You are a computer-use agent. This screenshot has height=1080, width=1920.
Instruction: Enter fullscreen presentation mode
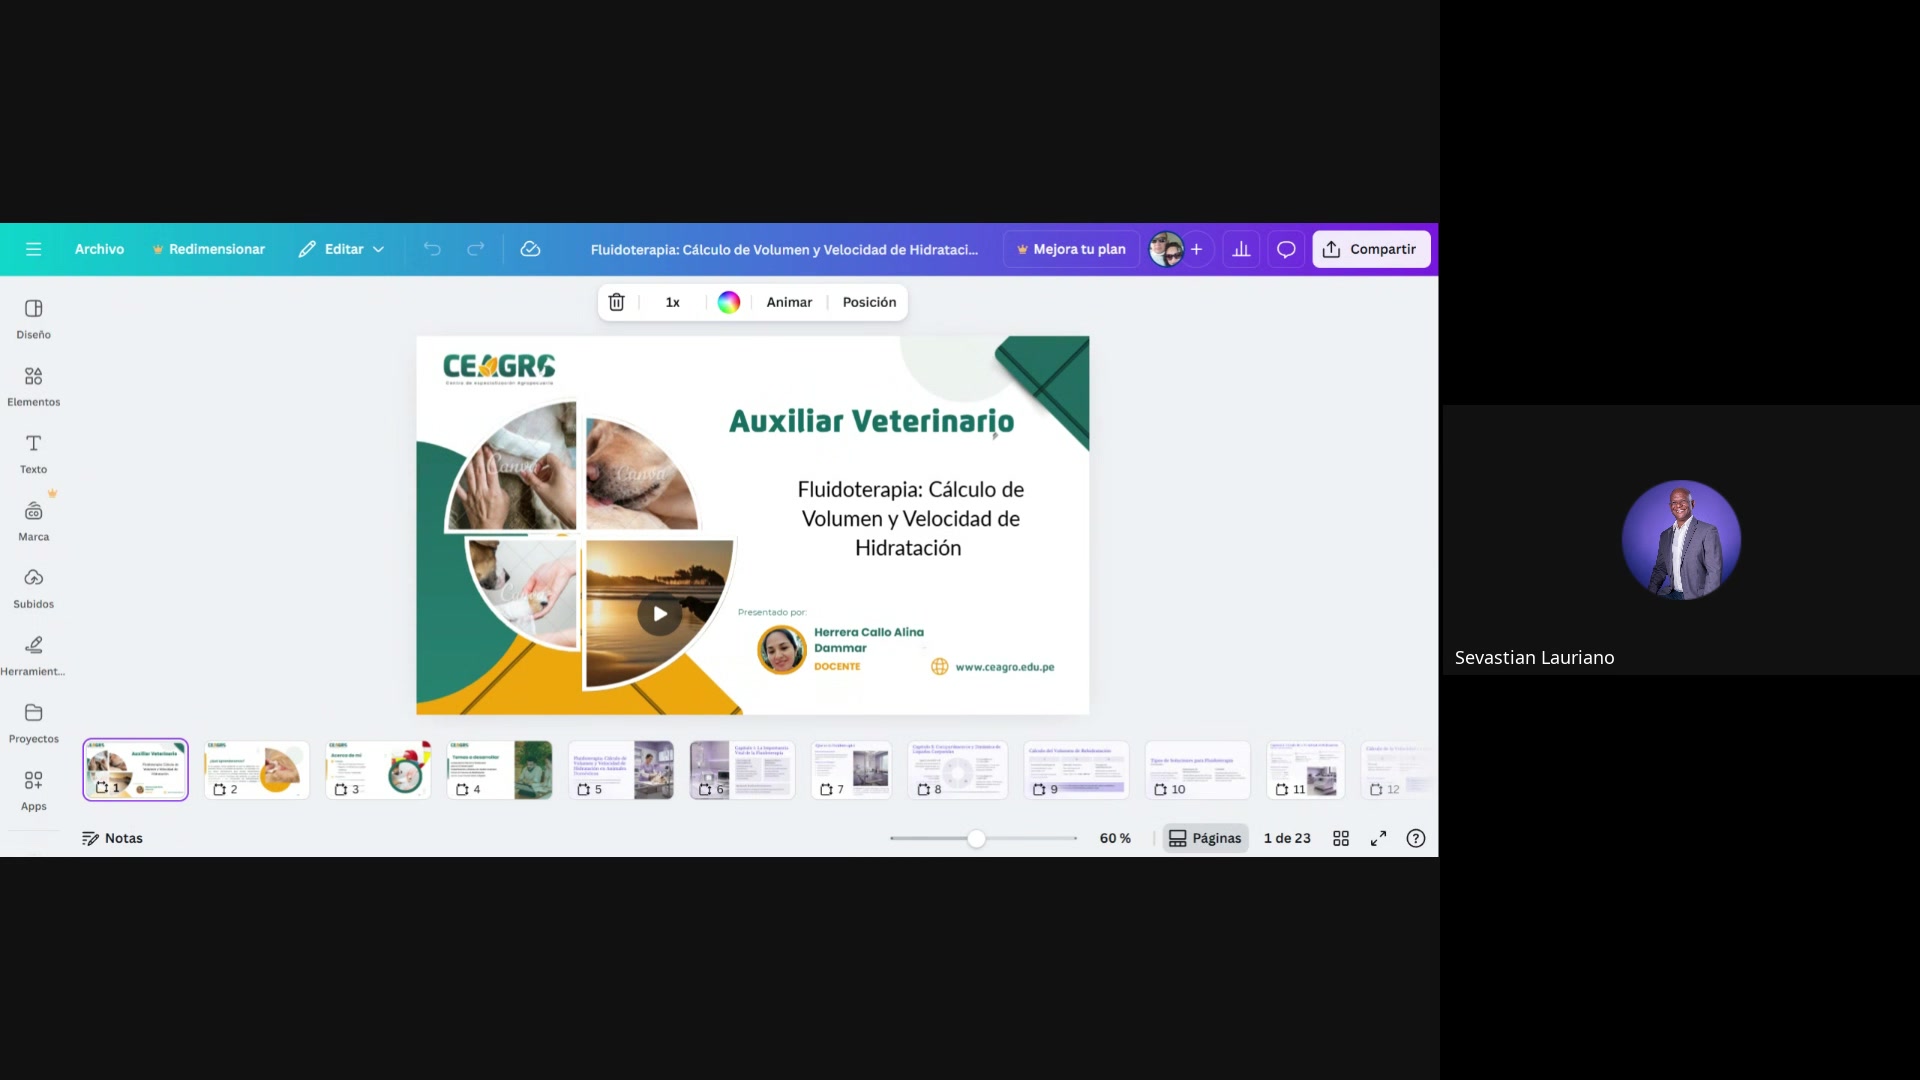[x=1378, y=838]
